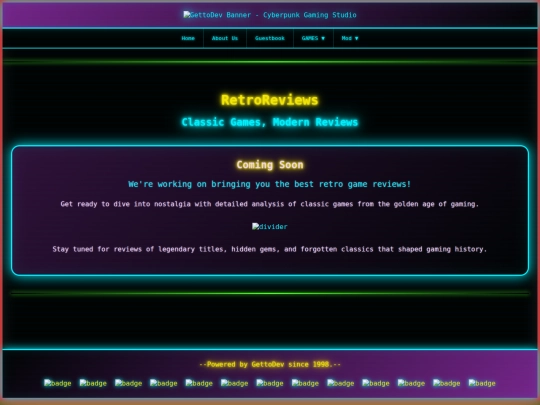Click the RetroReviews yellow heading
Screen dimensions: 540x405
click(270, 100)
